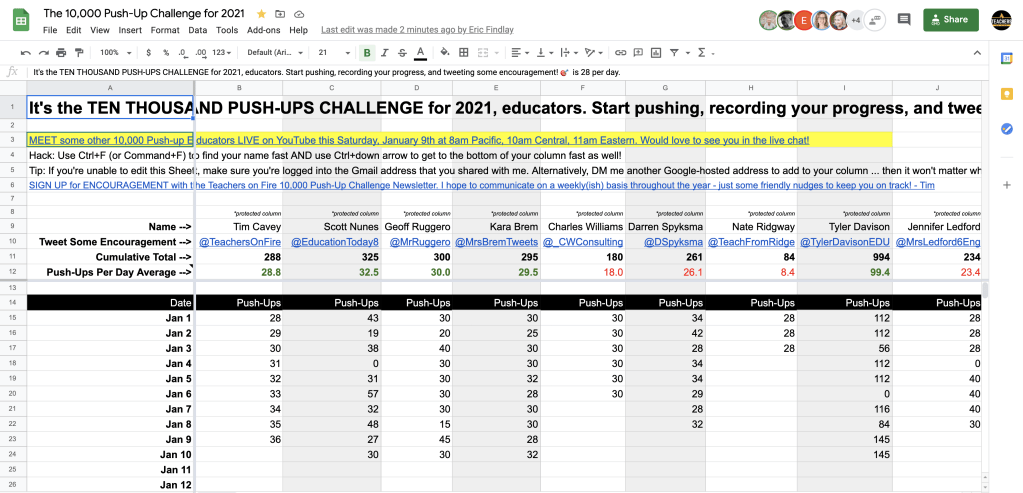Open the @TeachersOnFire Twitter link
The image size is (1023, 493).
click(x=241, y=241)
